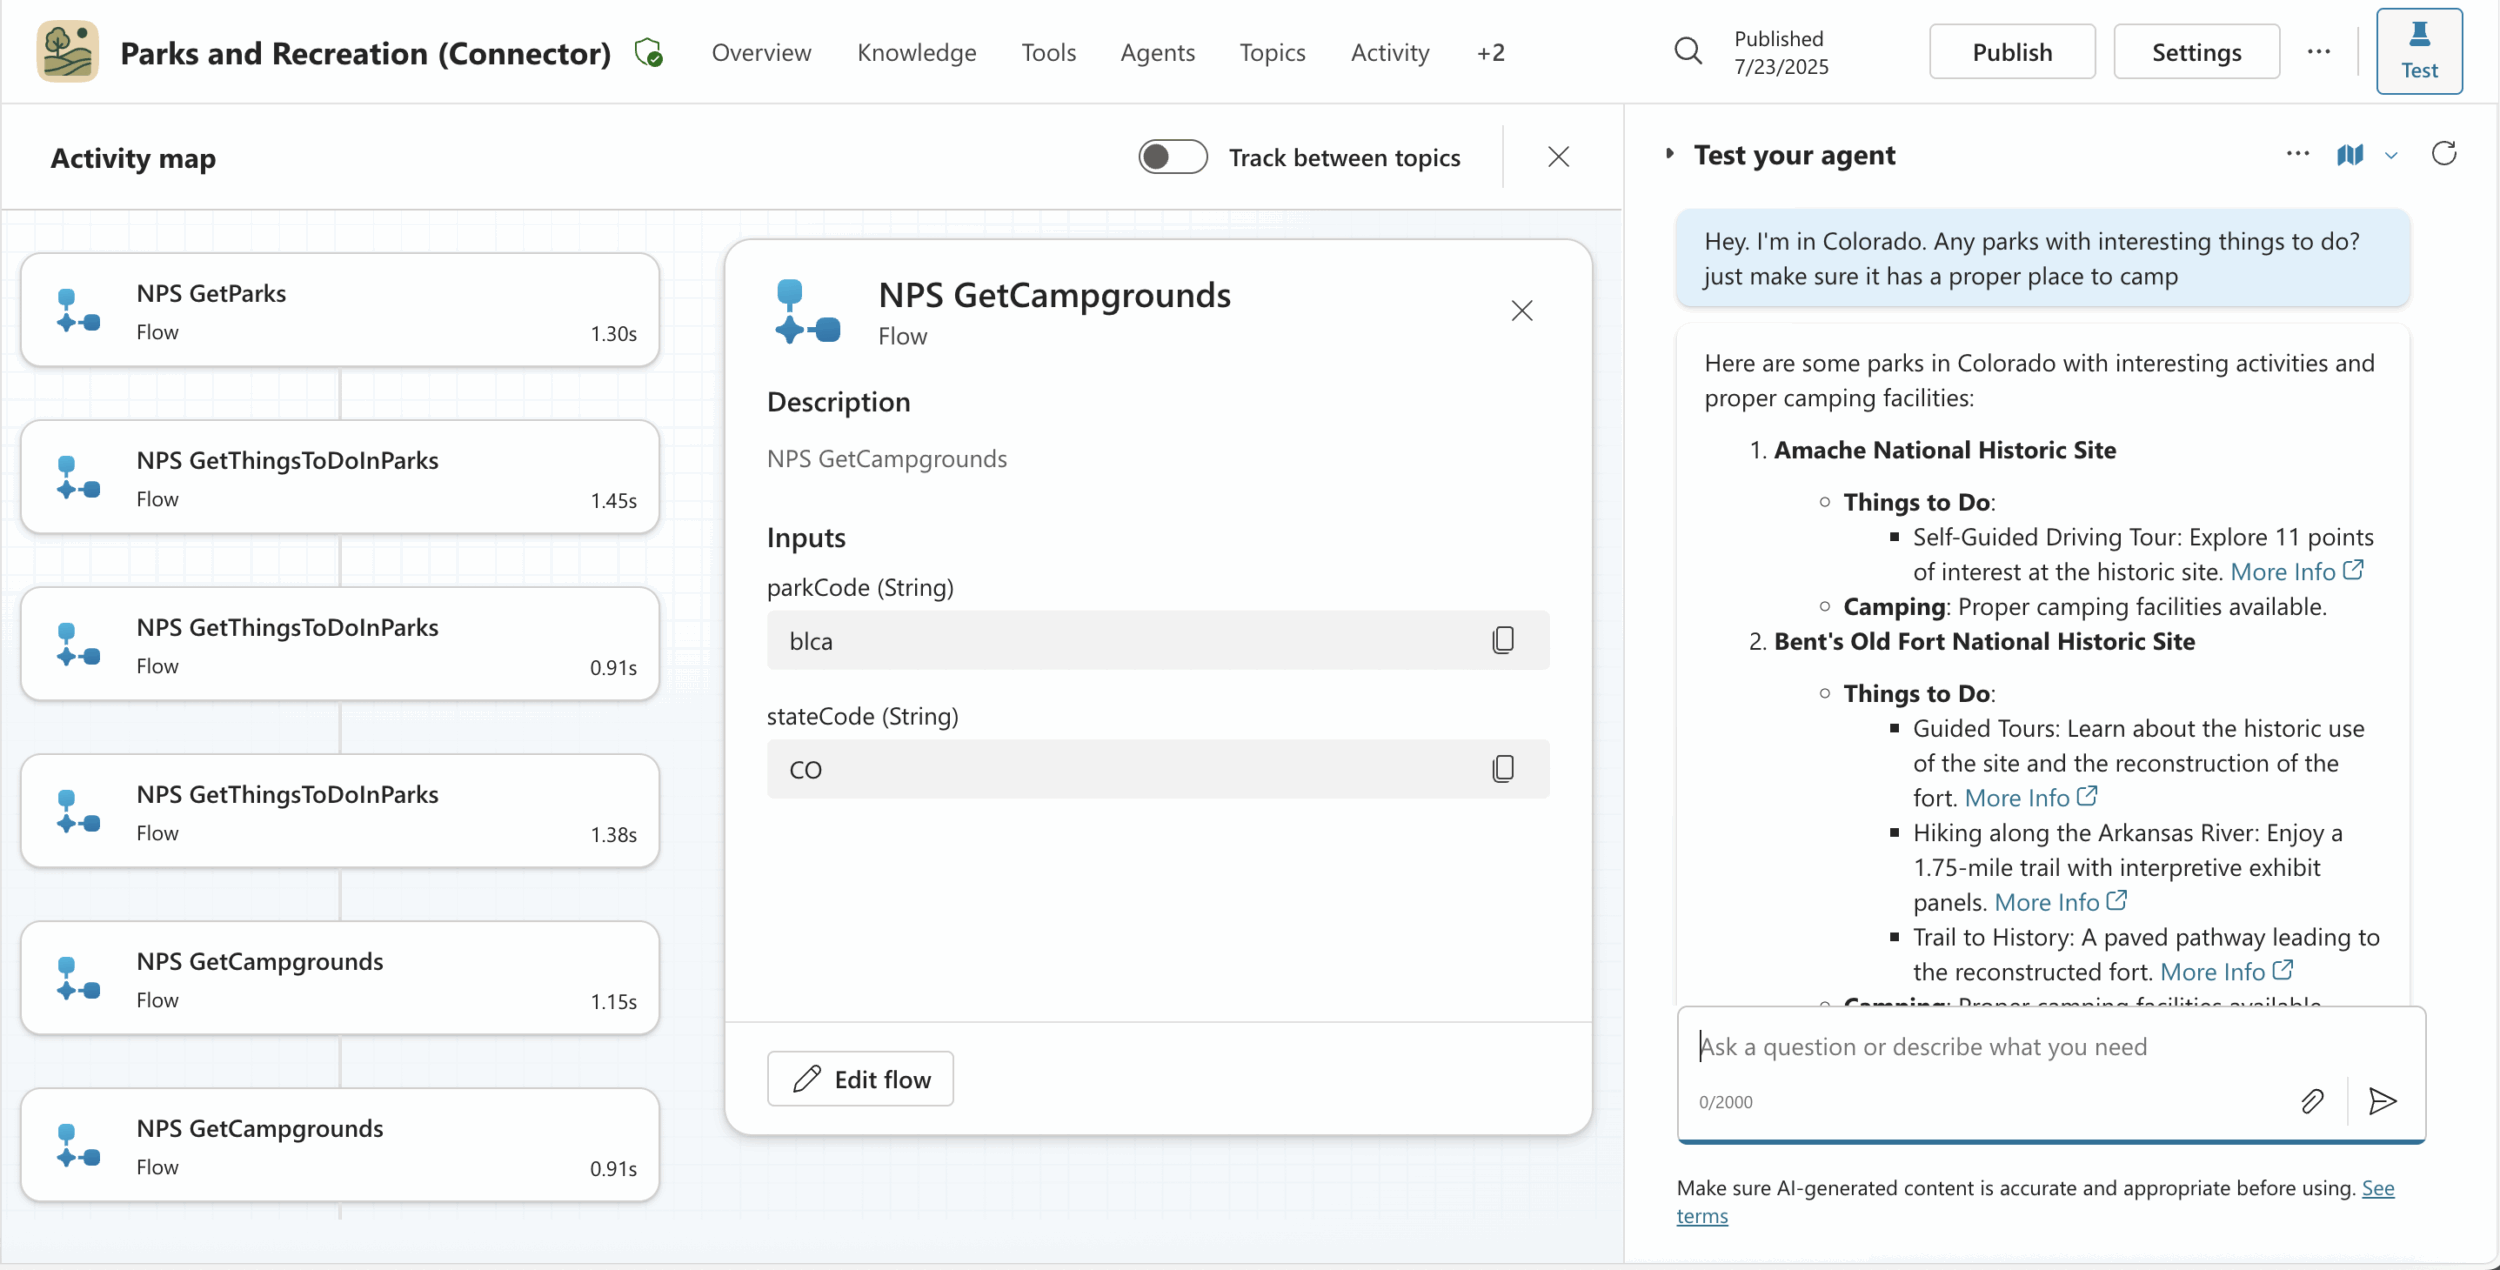Screen dimensions: 2500x1270
Task: Switch to the Topics tab
Action: (x=1272, y=52)
